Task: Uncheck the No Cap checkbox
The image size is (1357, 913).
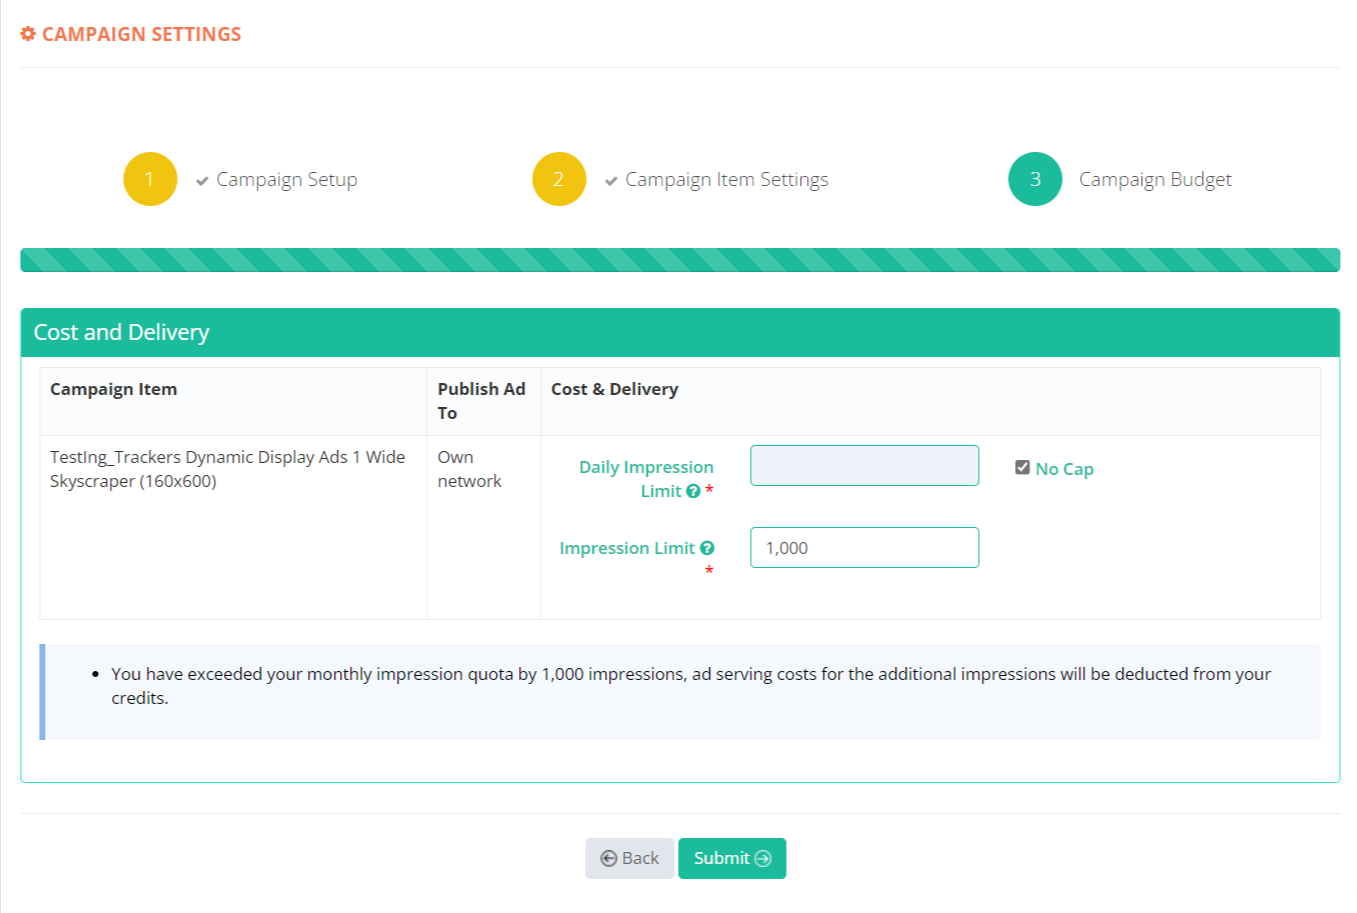Action: coord(1022,467)
